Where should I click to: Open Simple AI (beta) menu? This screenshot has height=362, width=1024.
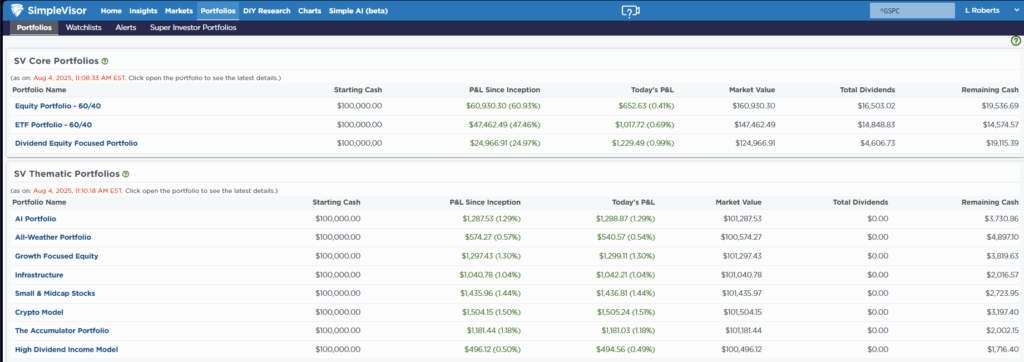pos(358,11)
